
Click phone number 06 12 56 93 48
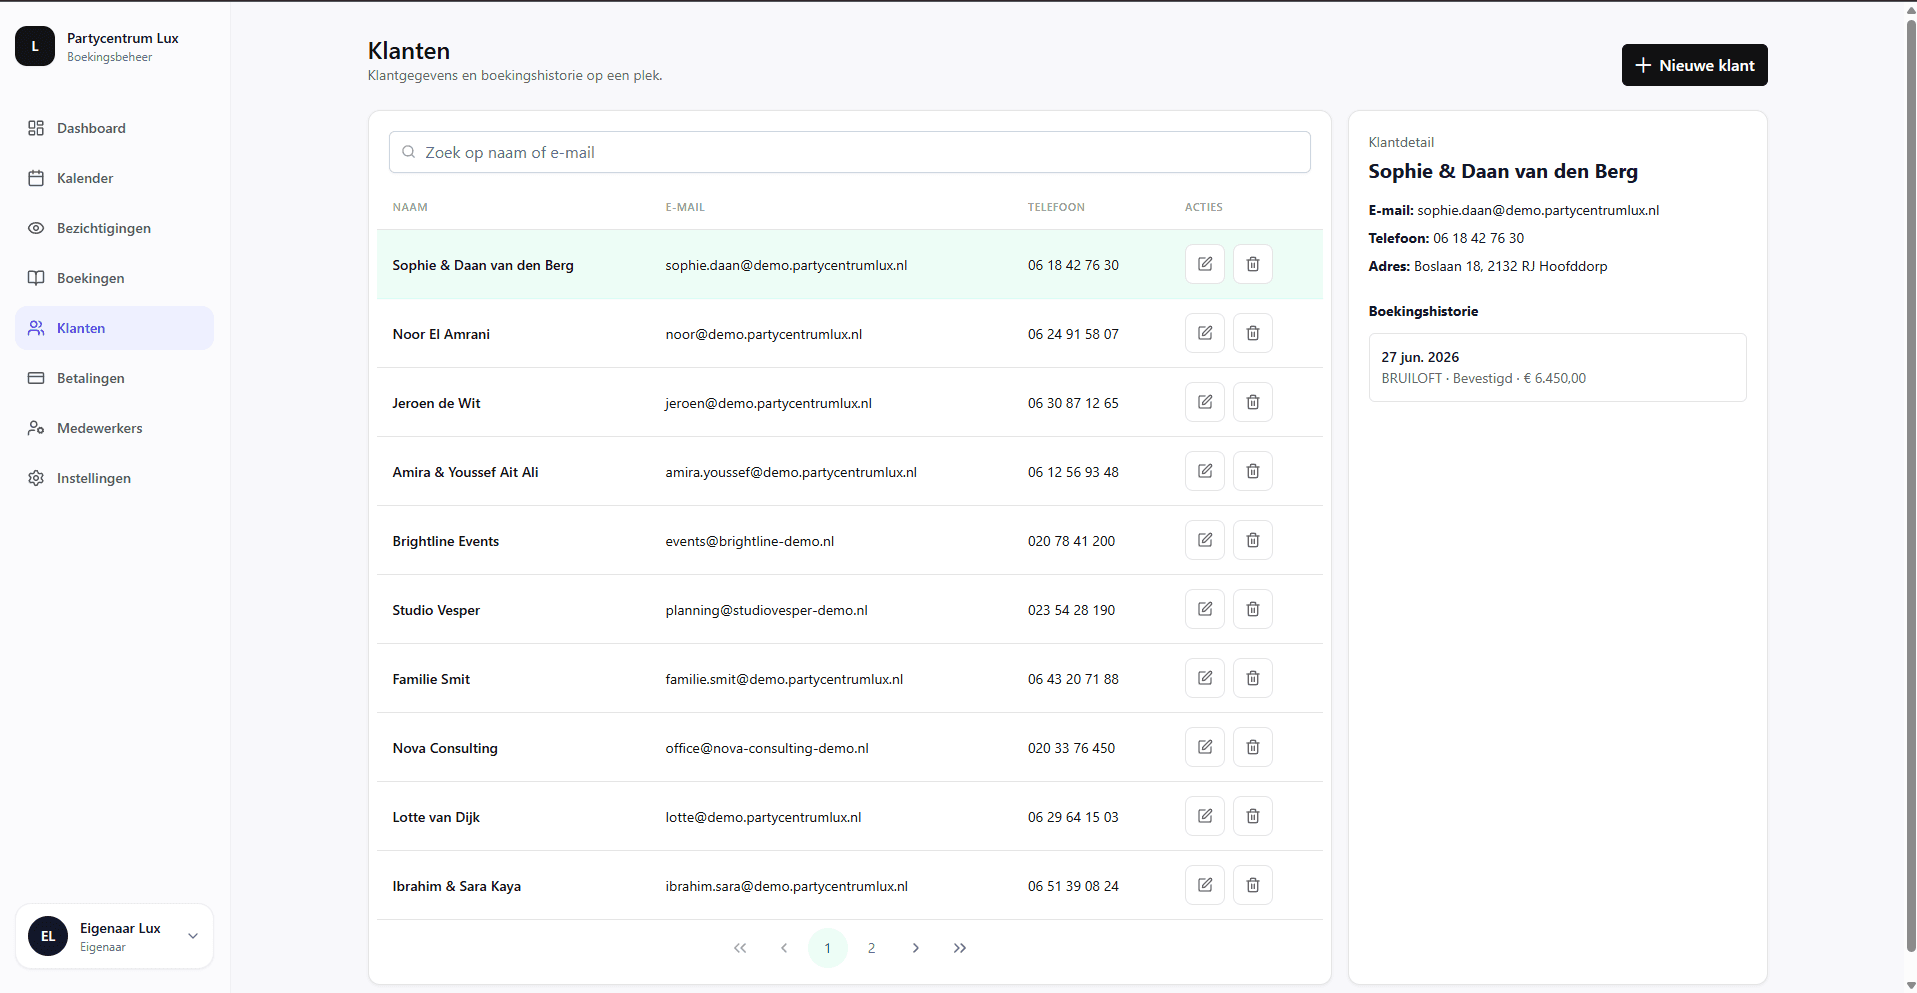pos(1073,472)
